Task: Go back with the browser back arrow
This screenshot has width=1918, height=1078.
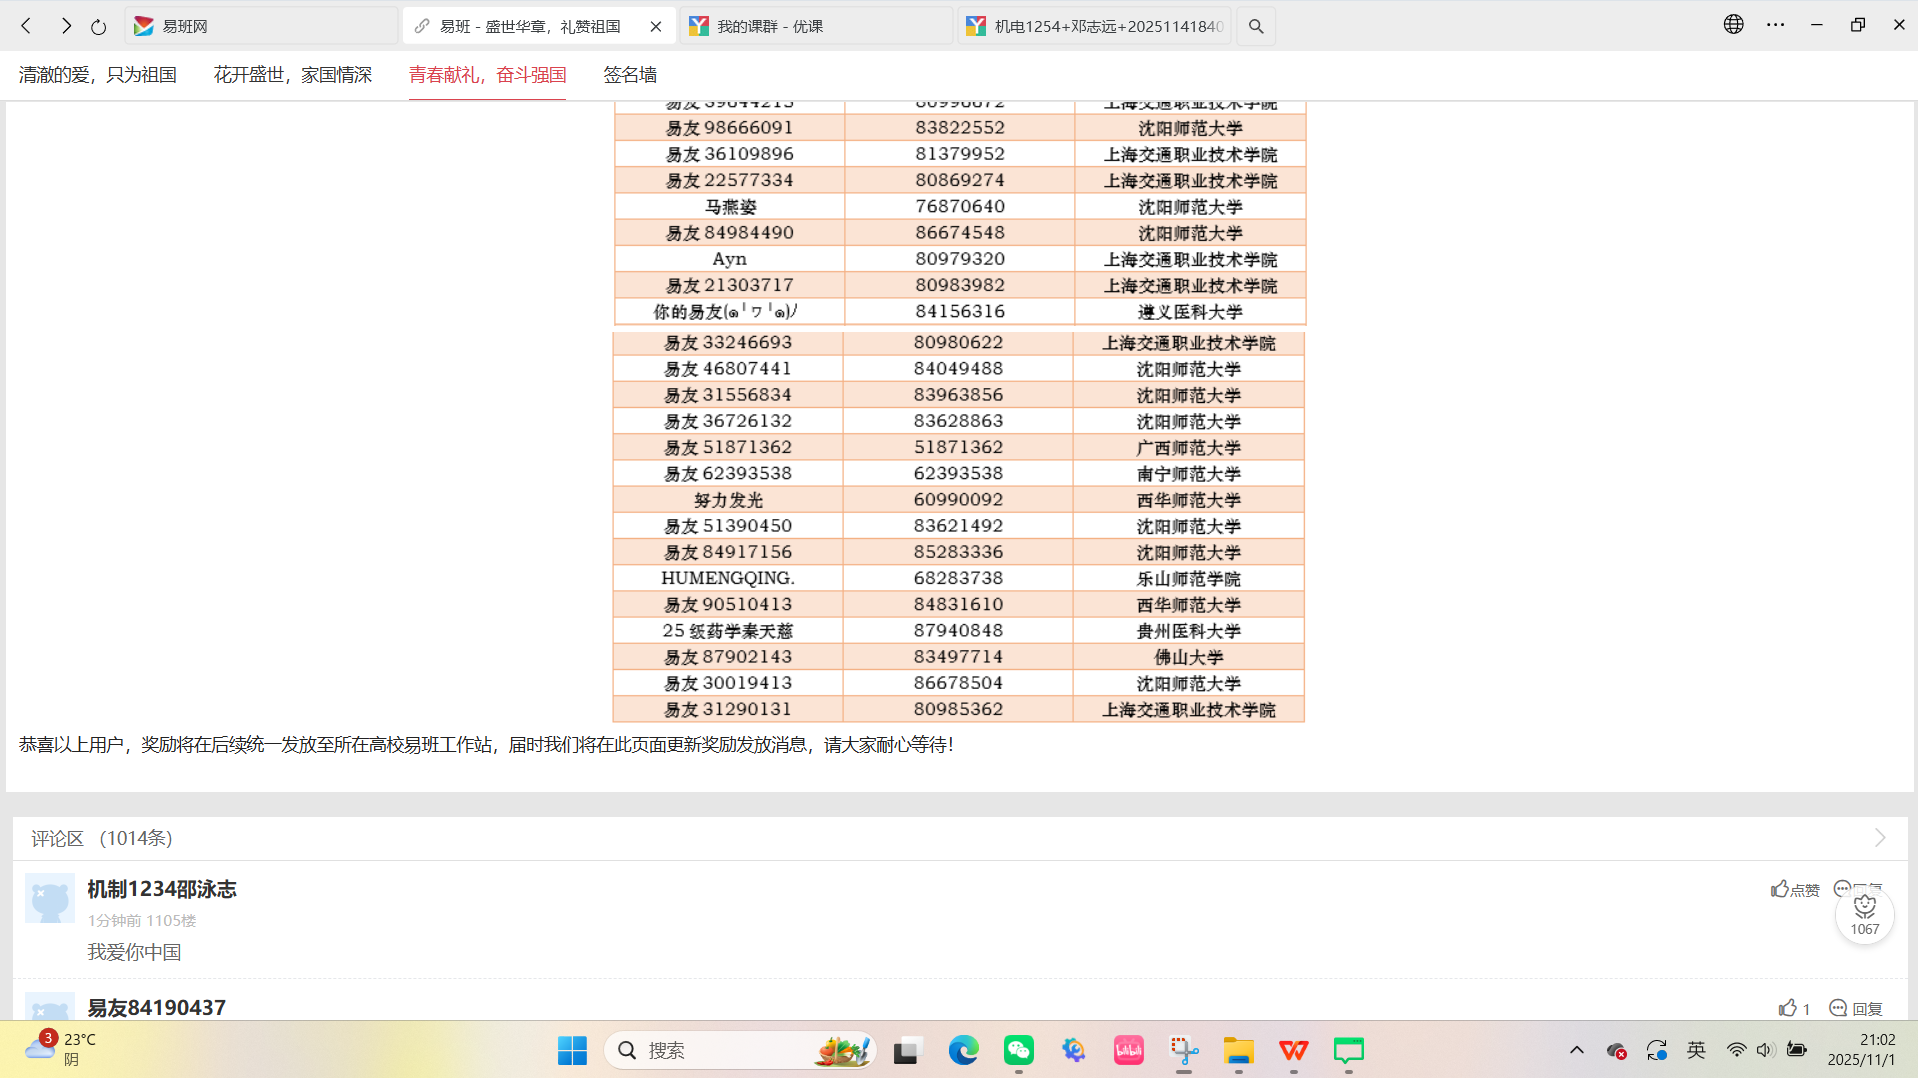Action: pyautogui.click(x=27, y=26)
